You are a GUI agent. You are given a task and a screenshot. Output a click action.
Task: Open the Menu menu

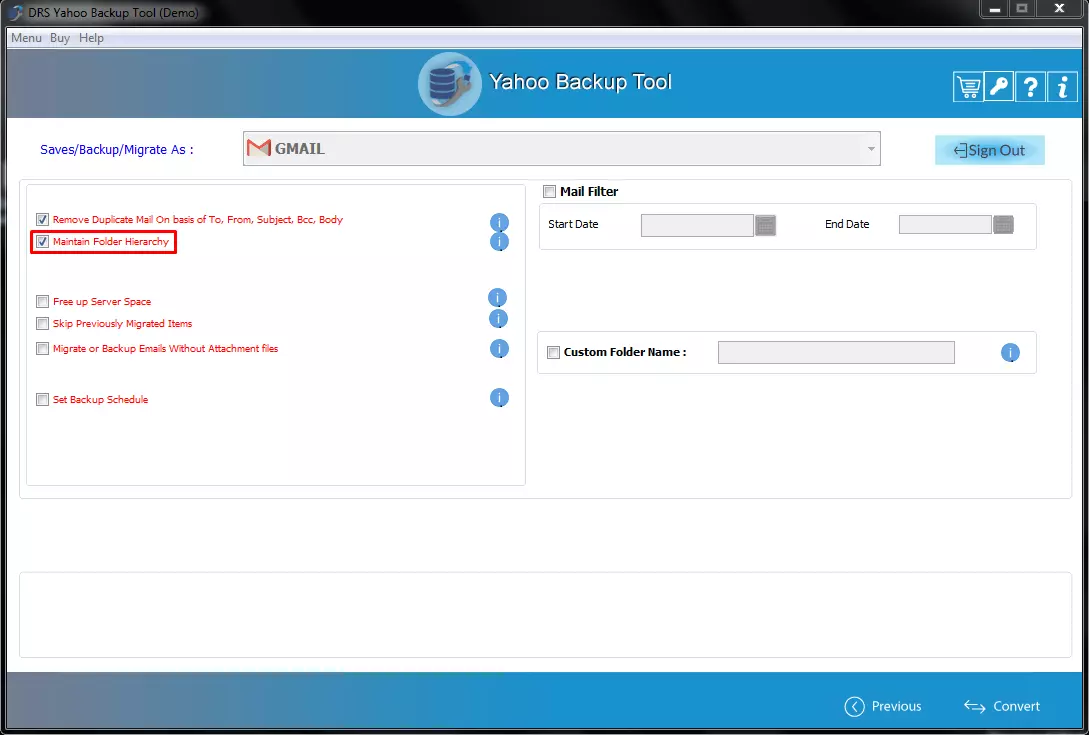(26, 38)
